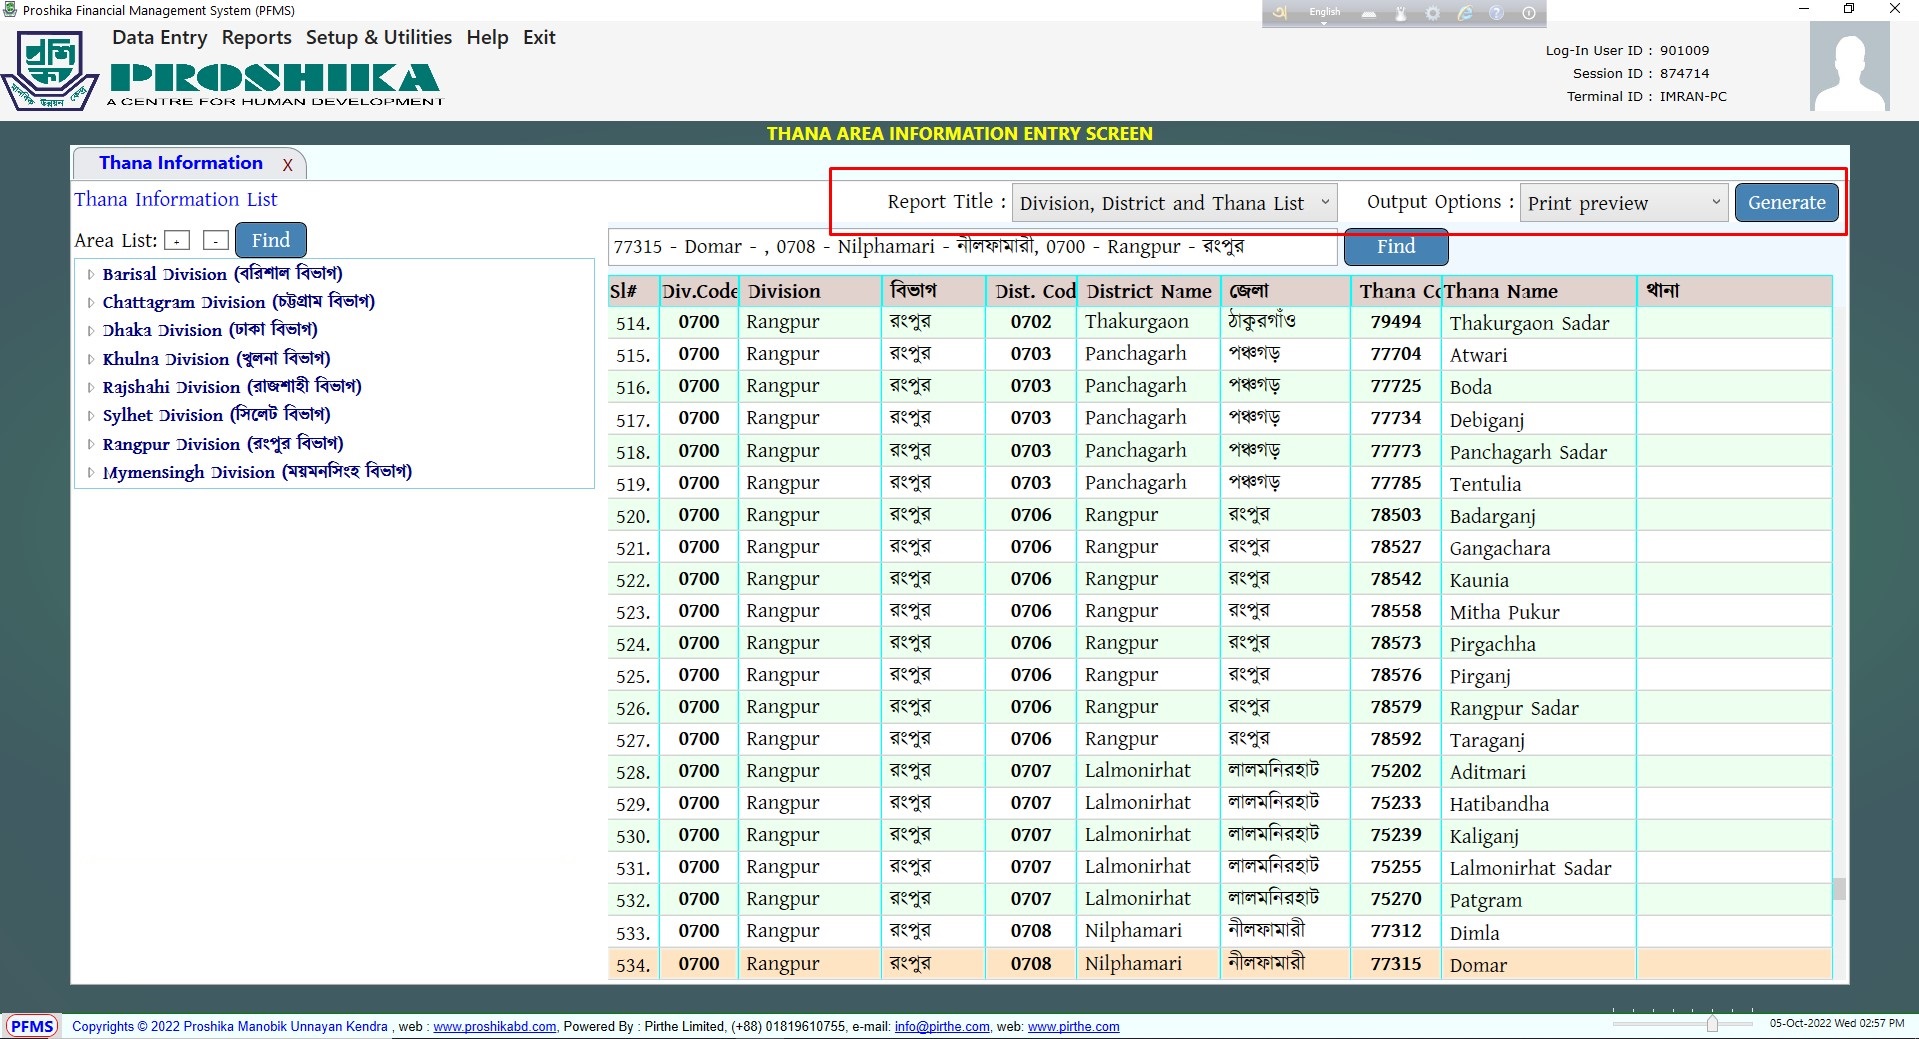
Task: Click the zoom slider handle in the status bar
Action: [x=1712, y=1024]
